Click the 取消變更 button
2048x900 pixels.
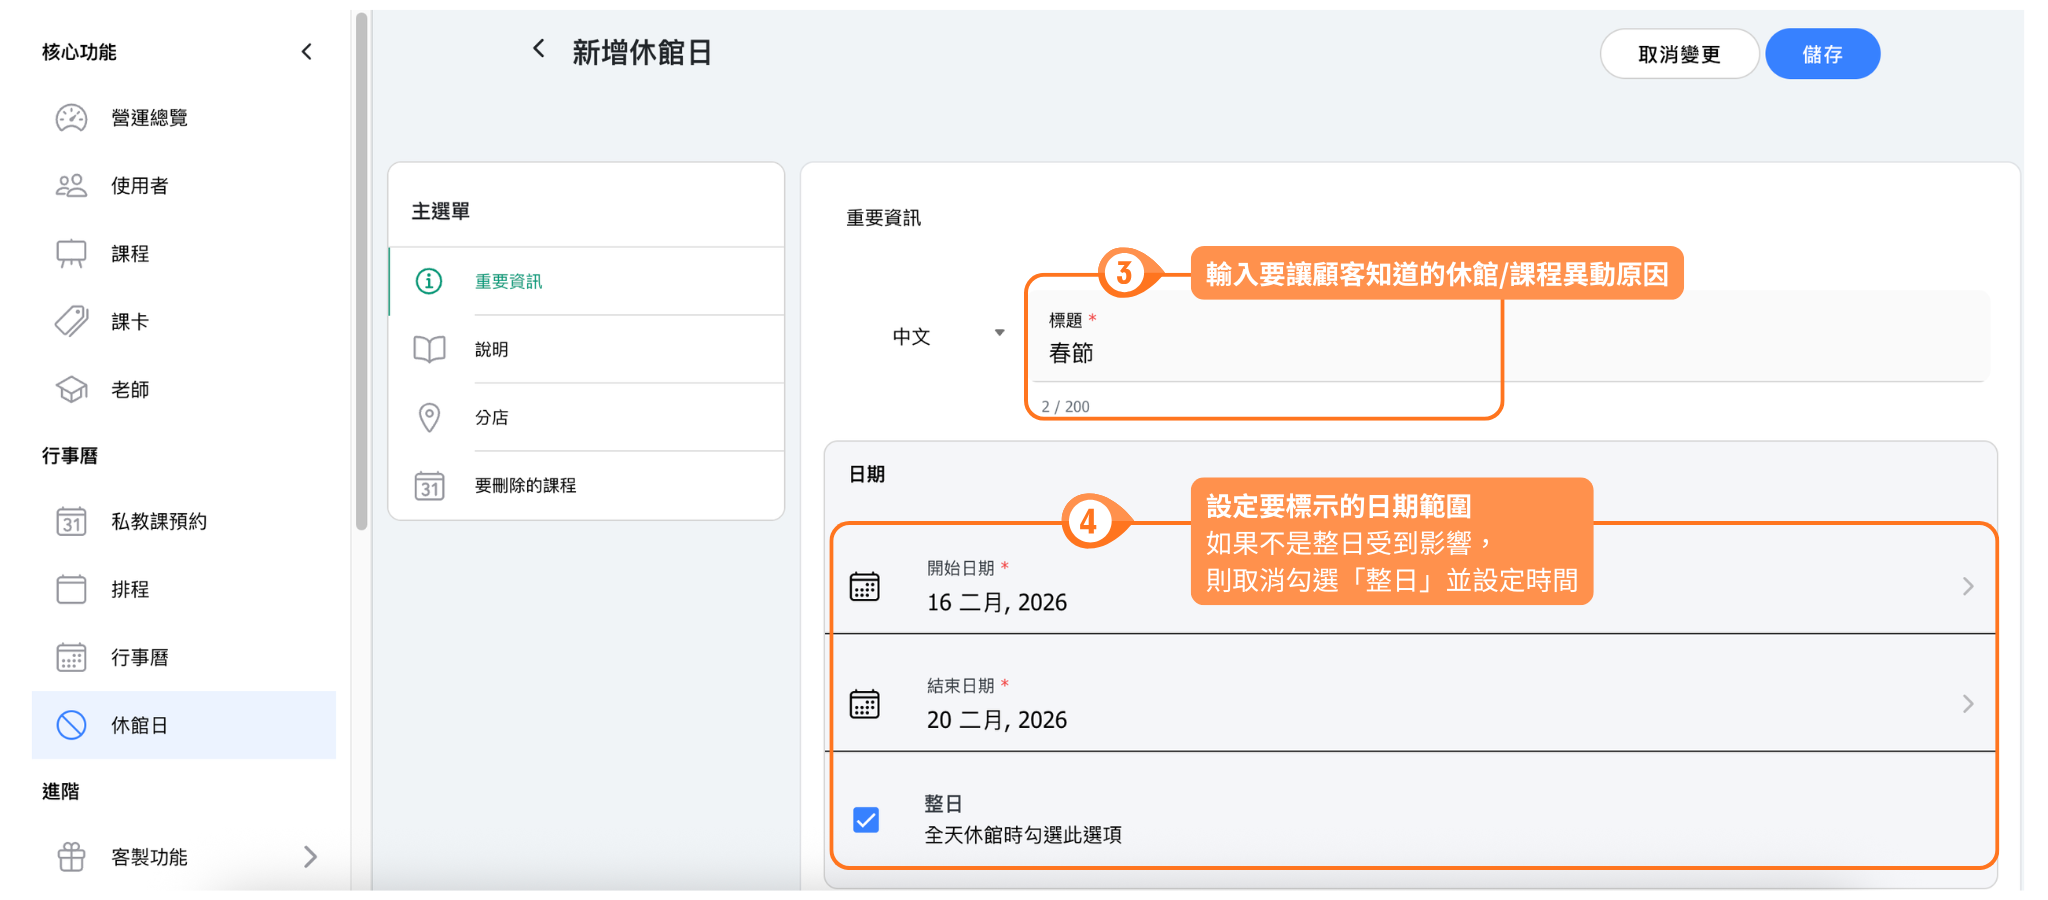pos(1678,54)
